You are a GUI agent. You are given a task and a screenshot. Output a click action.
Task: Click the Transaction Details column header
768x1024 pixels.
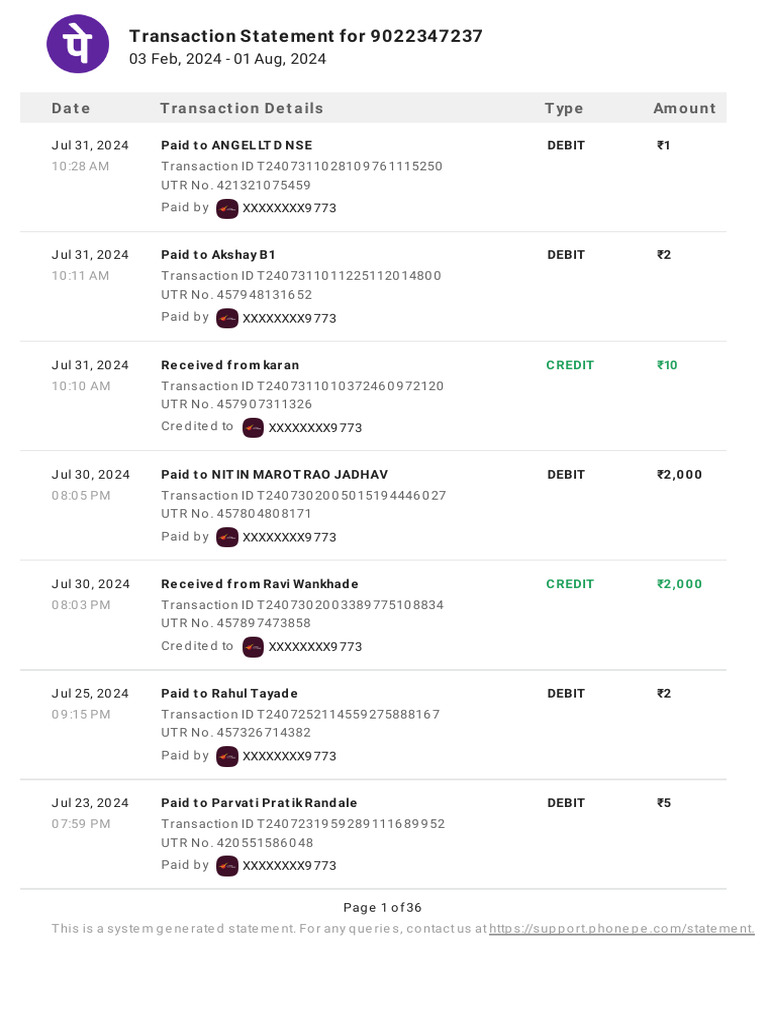click(242, 108)
